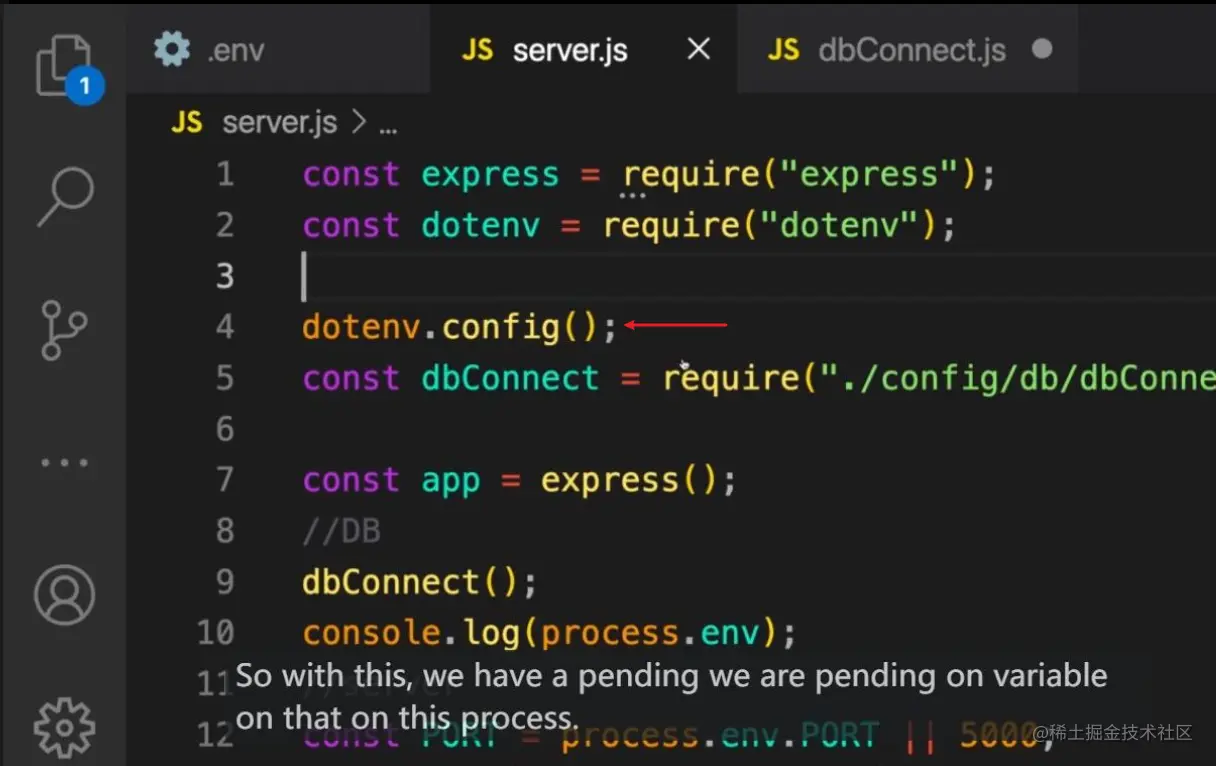Image resolution: width=1216 pixels, height=766 pixels.
Task: Click line number 7 in gutter
Action: click(225, 480)
